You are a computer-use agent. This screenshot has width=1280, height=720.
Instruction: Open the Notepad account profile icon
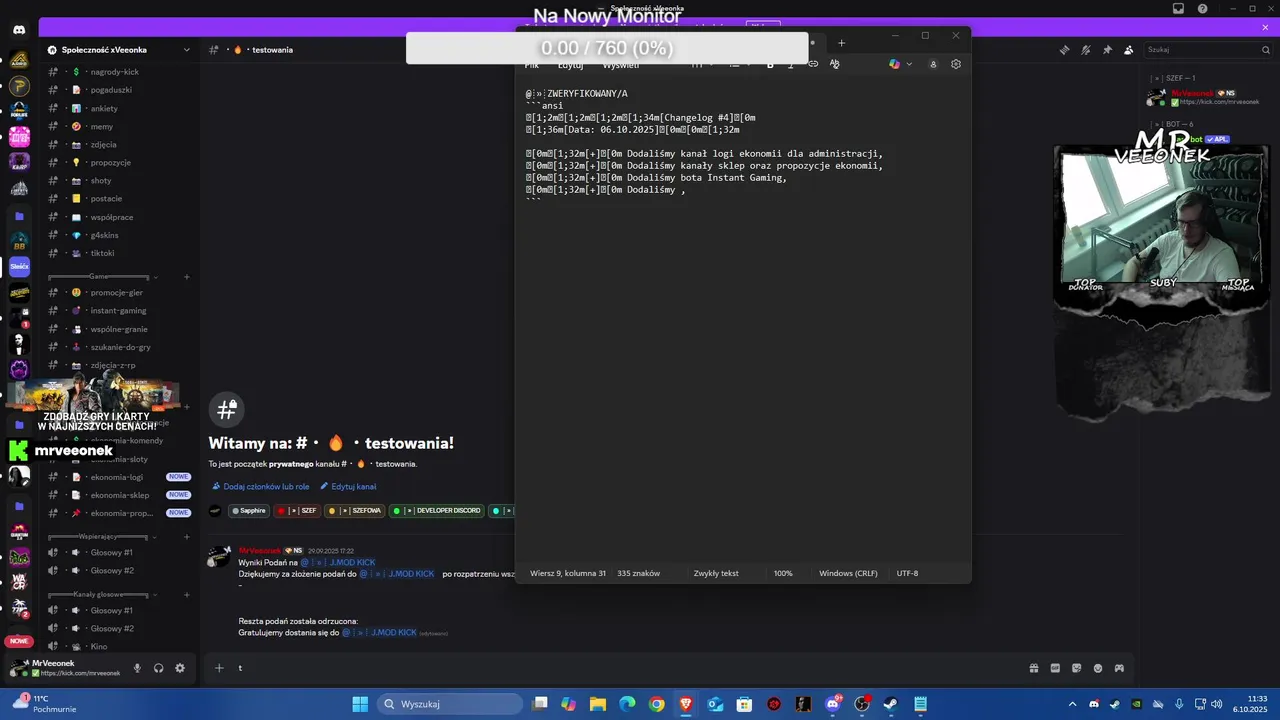coord(933,64)
